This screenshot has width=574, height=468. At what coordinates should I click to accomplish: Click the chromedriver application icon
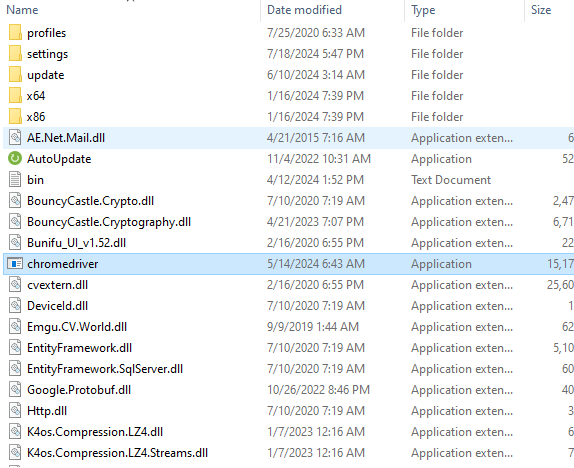pyautogui.click(x=15, y=264)
